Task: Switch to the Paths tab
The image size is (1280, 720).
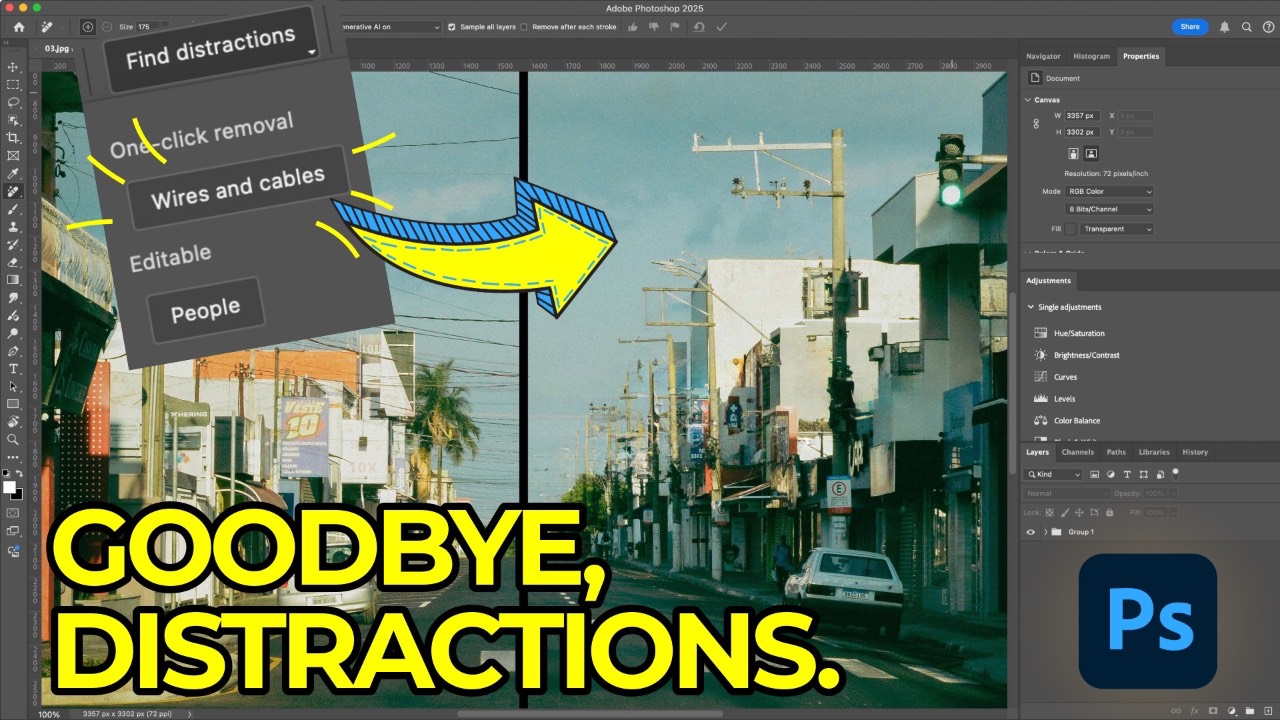Action: pos(1116,452)
